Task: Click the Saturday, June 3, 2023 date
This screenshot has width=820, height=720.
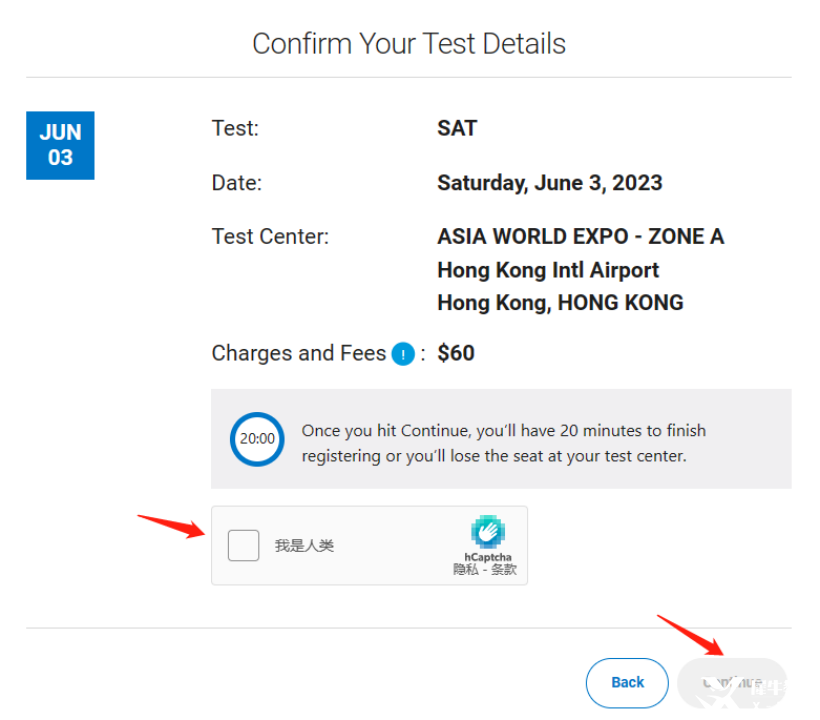Action: (x=550, y=183)
